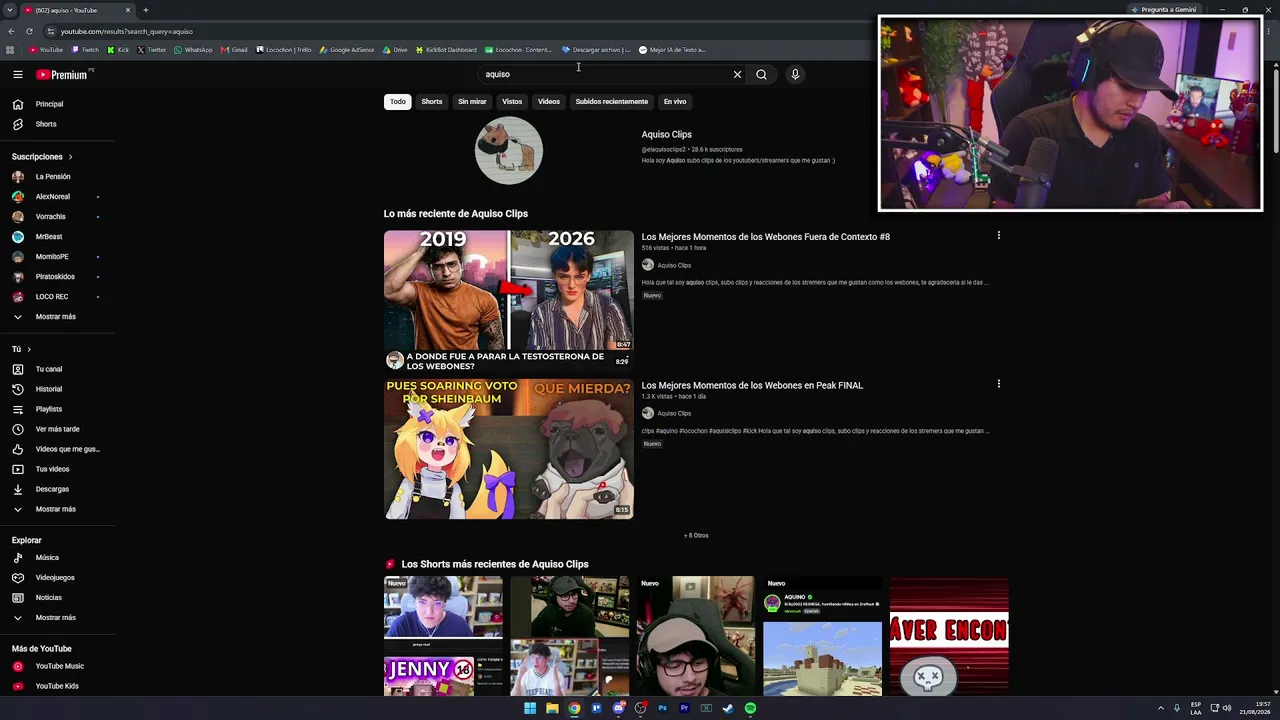Open File Explorer from the taskbar
This screenshot has height=720, width=1280.
point(552,708)
